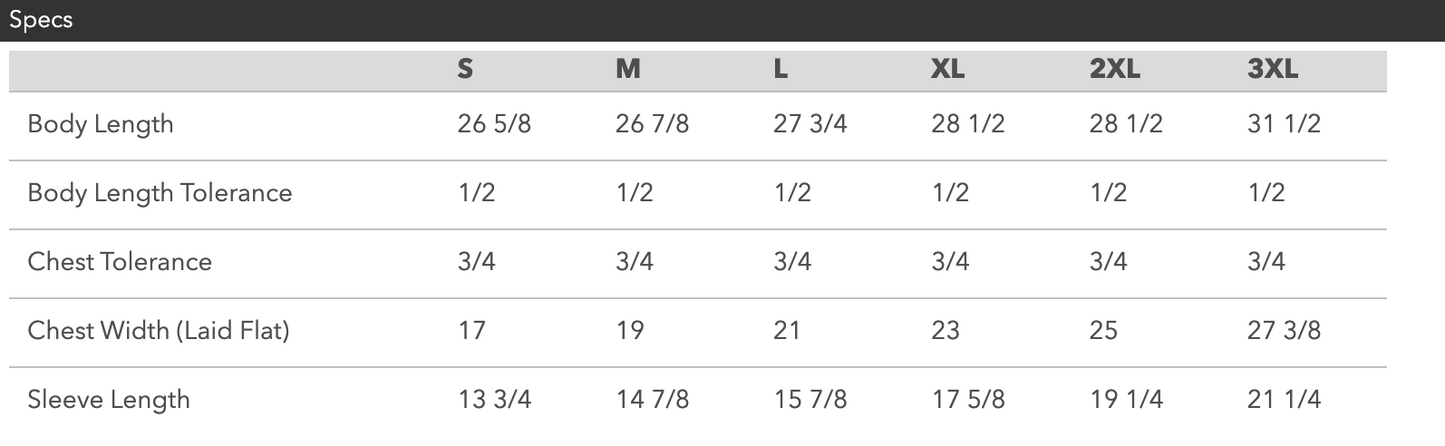Click the 26 5/8 body length value

click(494, 124)
